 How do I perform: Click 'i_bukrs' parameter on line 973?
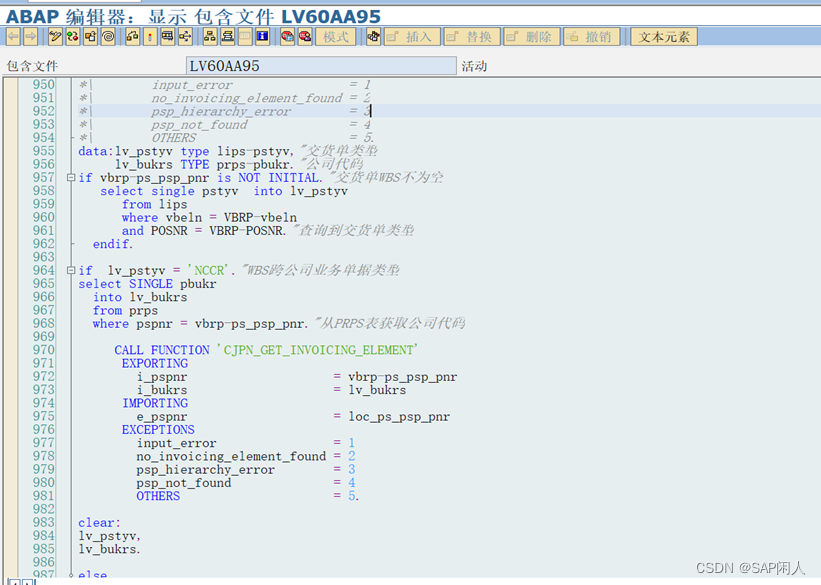click(x=162, y=390)
